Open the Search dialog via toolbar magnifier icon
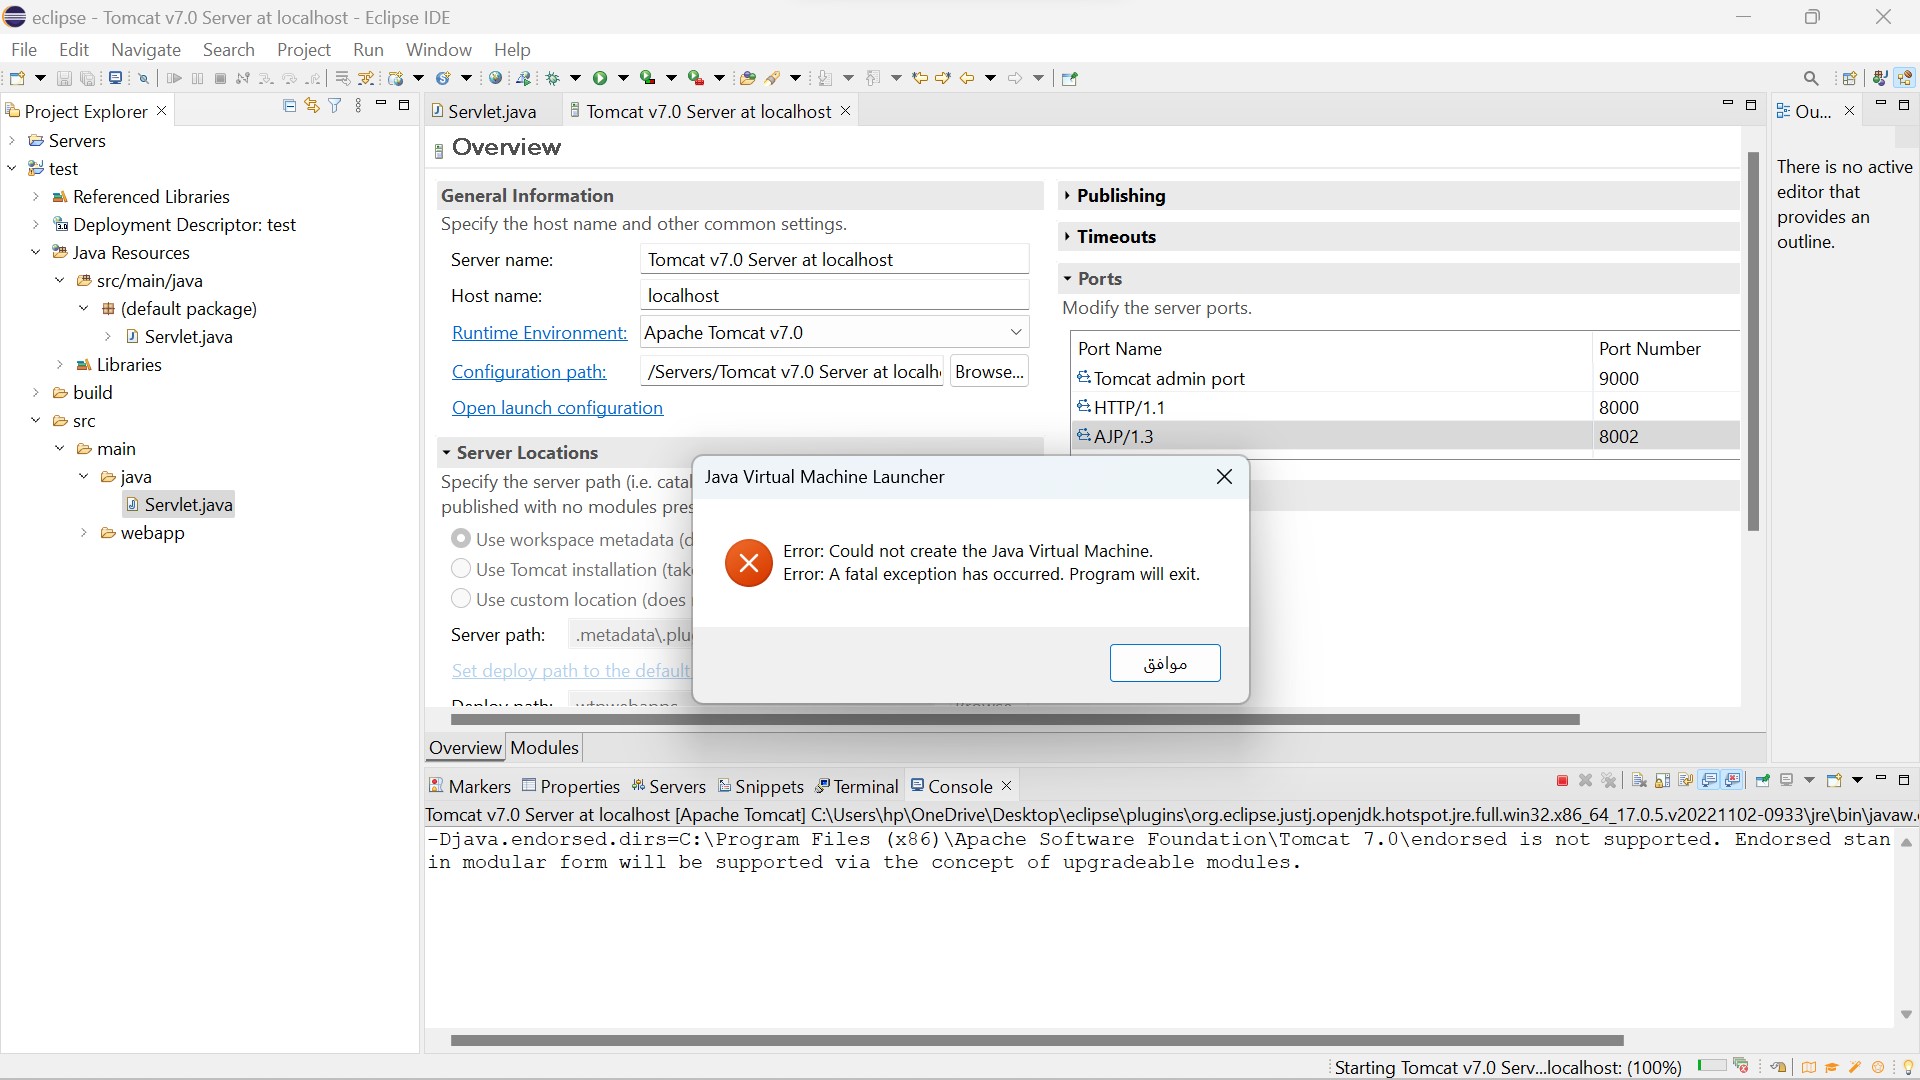Image resolution: width=1920 pixels, height=1080 pixels. pos(1812,78)
